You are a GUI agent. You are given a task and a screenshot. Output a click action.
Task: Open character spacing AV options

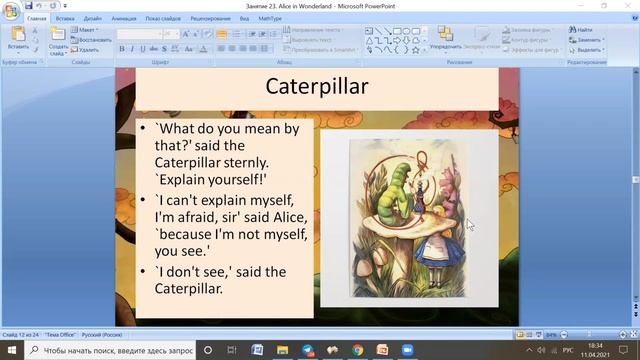[x=175, y=49]
